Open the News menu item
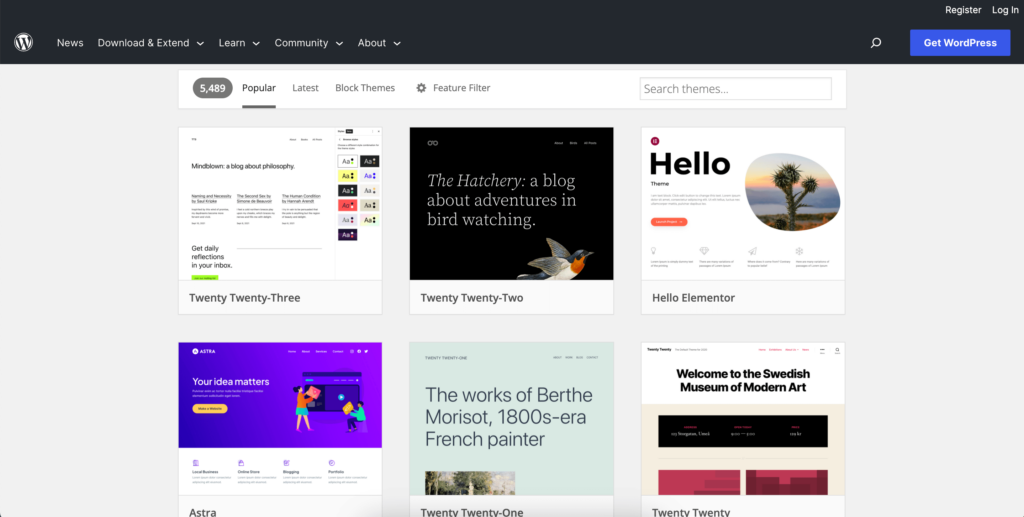The height and width of the screenshot is (517, 1024). pos(70,43)
